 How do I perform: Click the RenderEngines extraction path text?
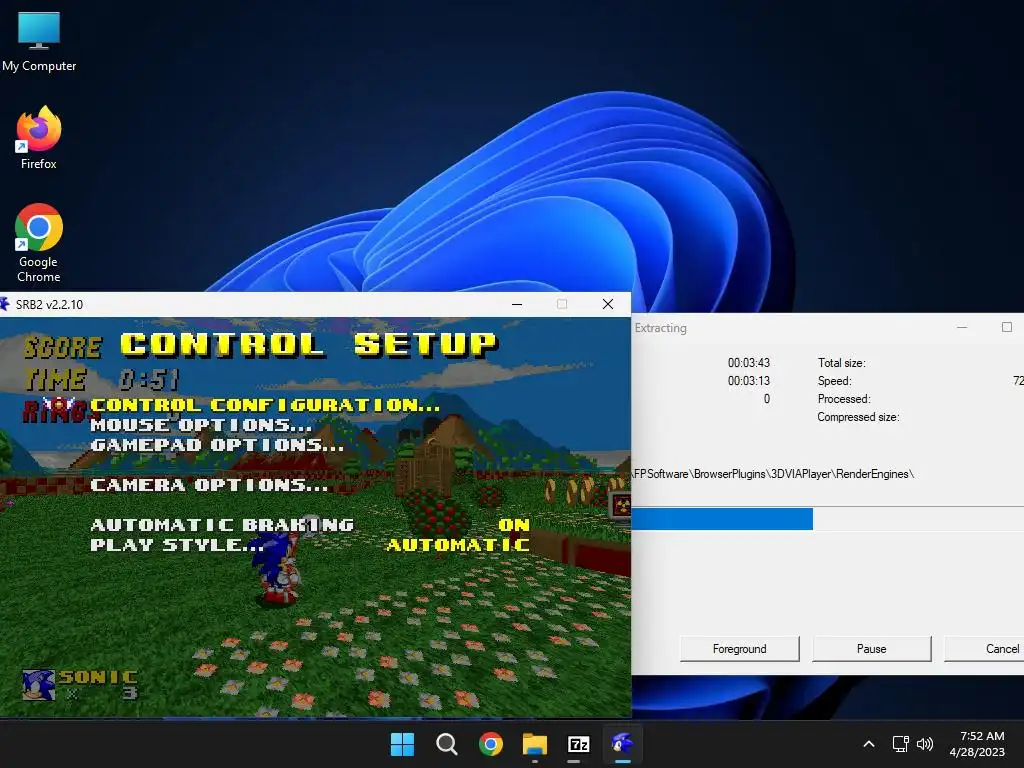[x=773, y=474]
